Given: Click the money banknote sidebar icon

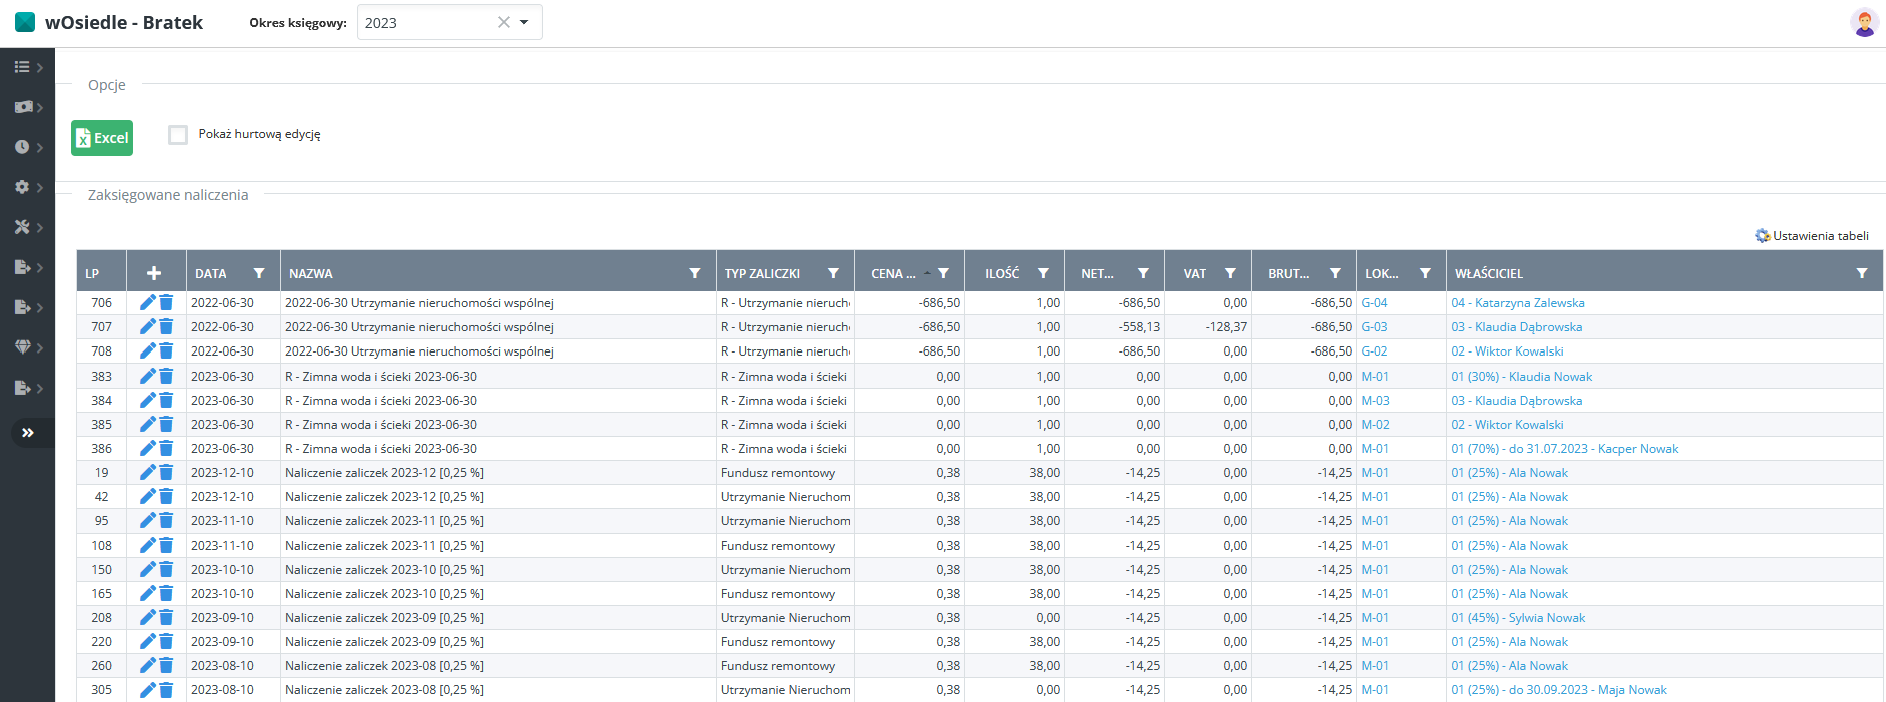Looking at the screenshot, I should (x=23, y=107).
